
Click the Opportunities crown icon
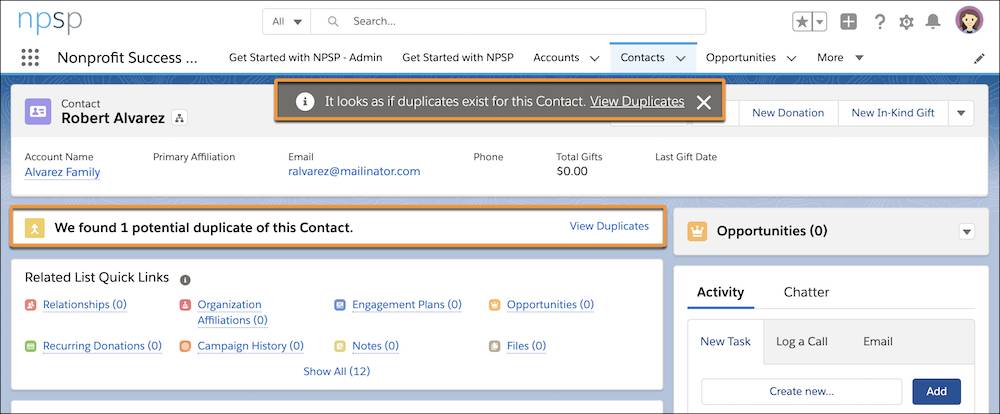pos(697,231)
